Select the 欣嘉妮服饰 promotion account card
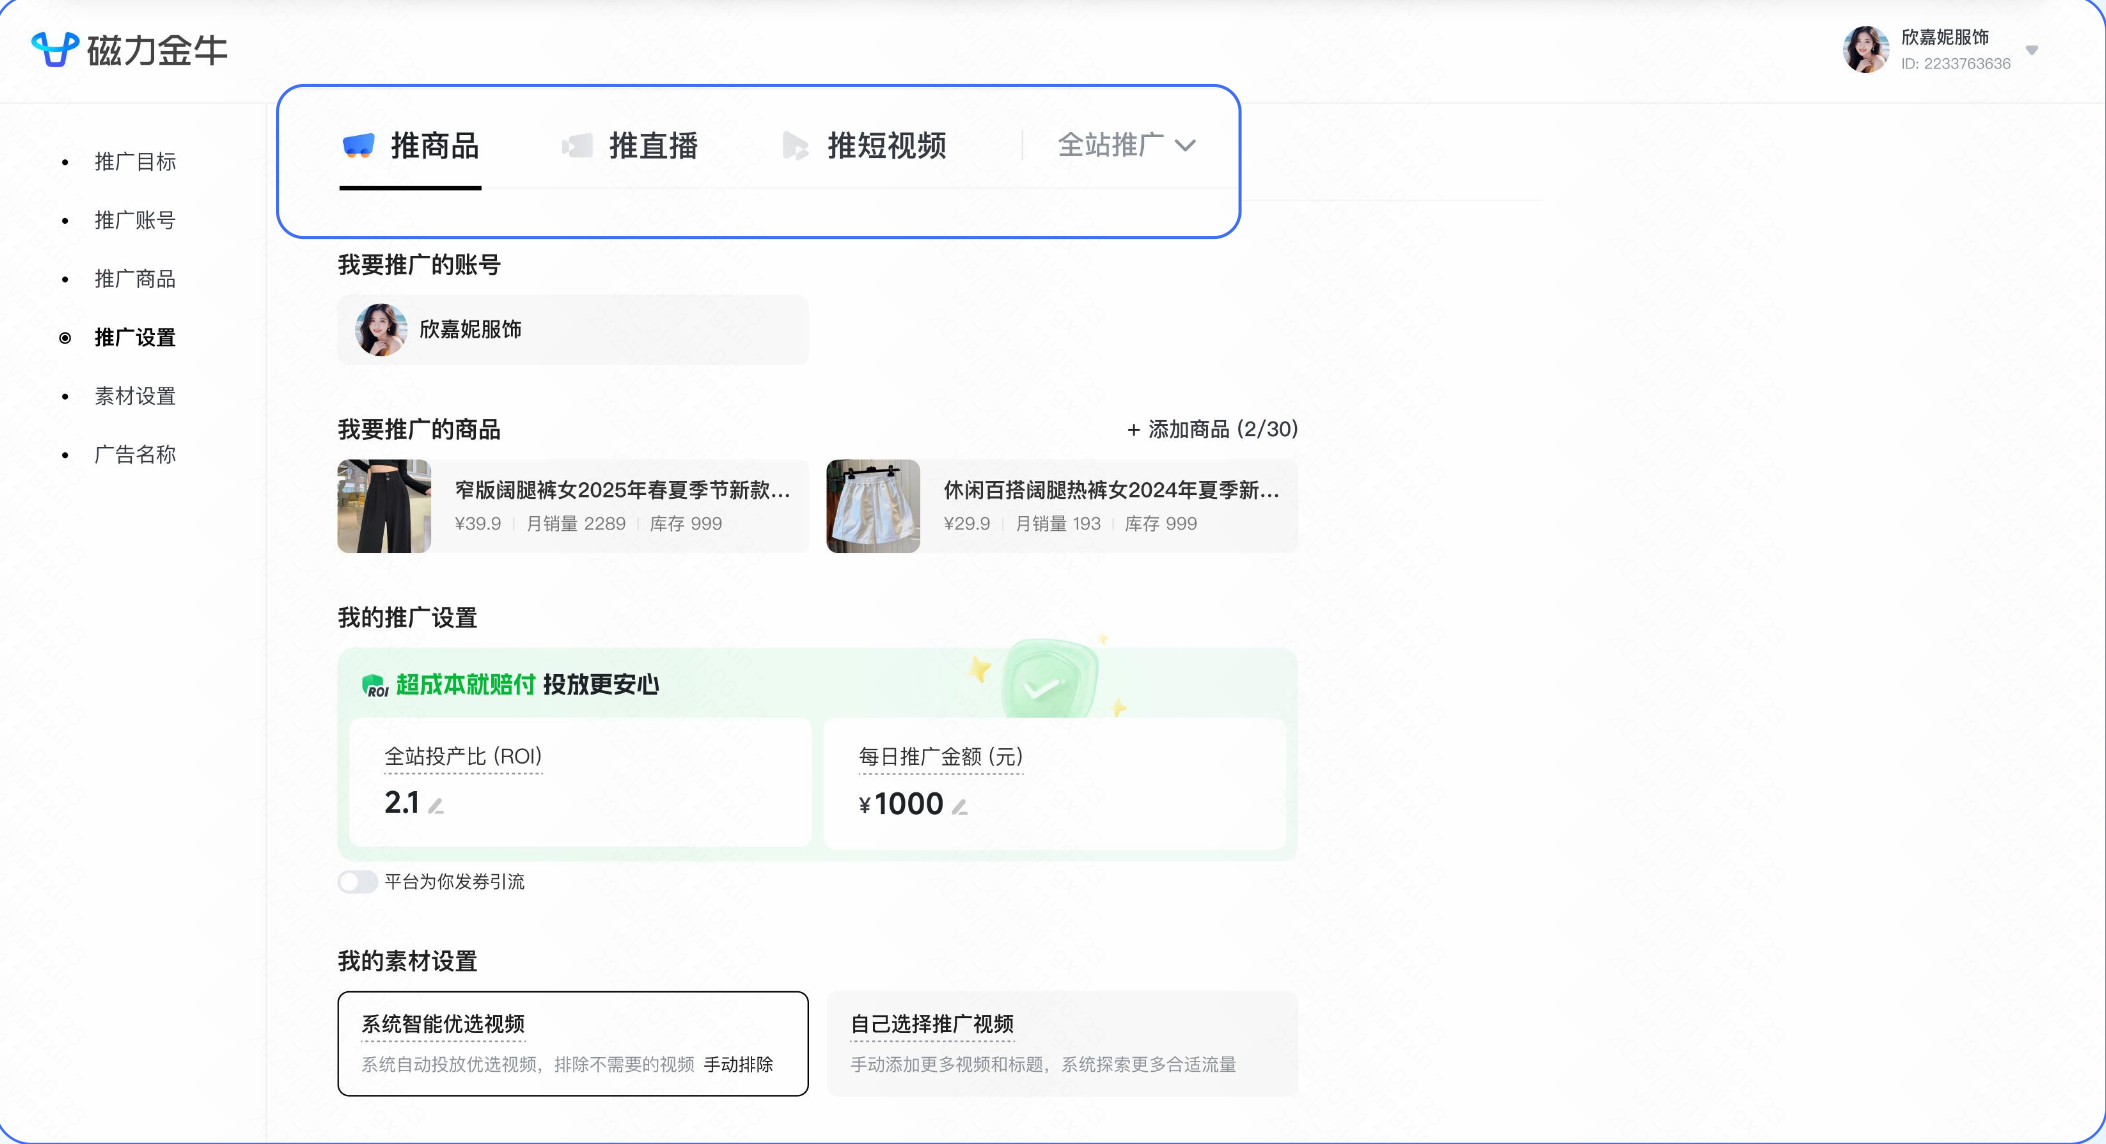 point(572,329)
